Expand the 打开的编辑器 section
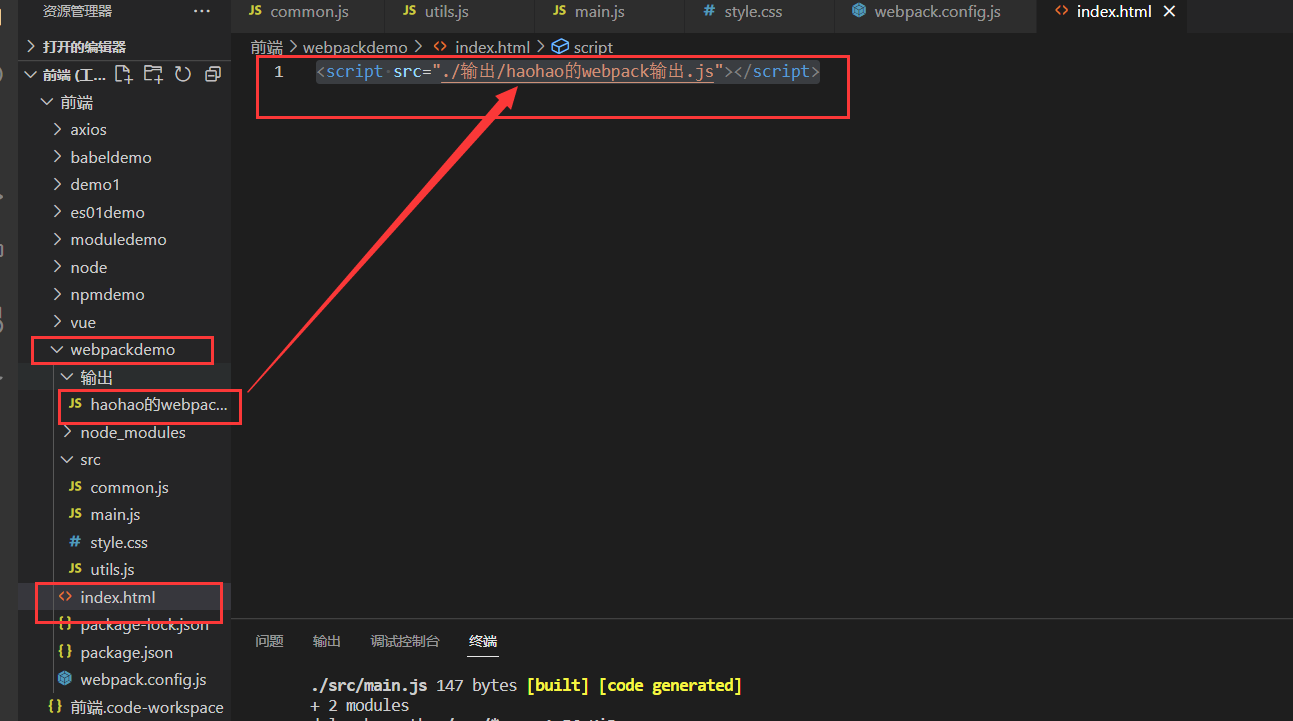Image resolution: width=1293 pixels, height=721 pixels. click(x=84, y=47)
